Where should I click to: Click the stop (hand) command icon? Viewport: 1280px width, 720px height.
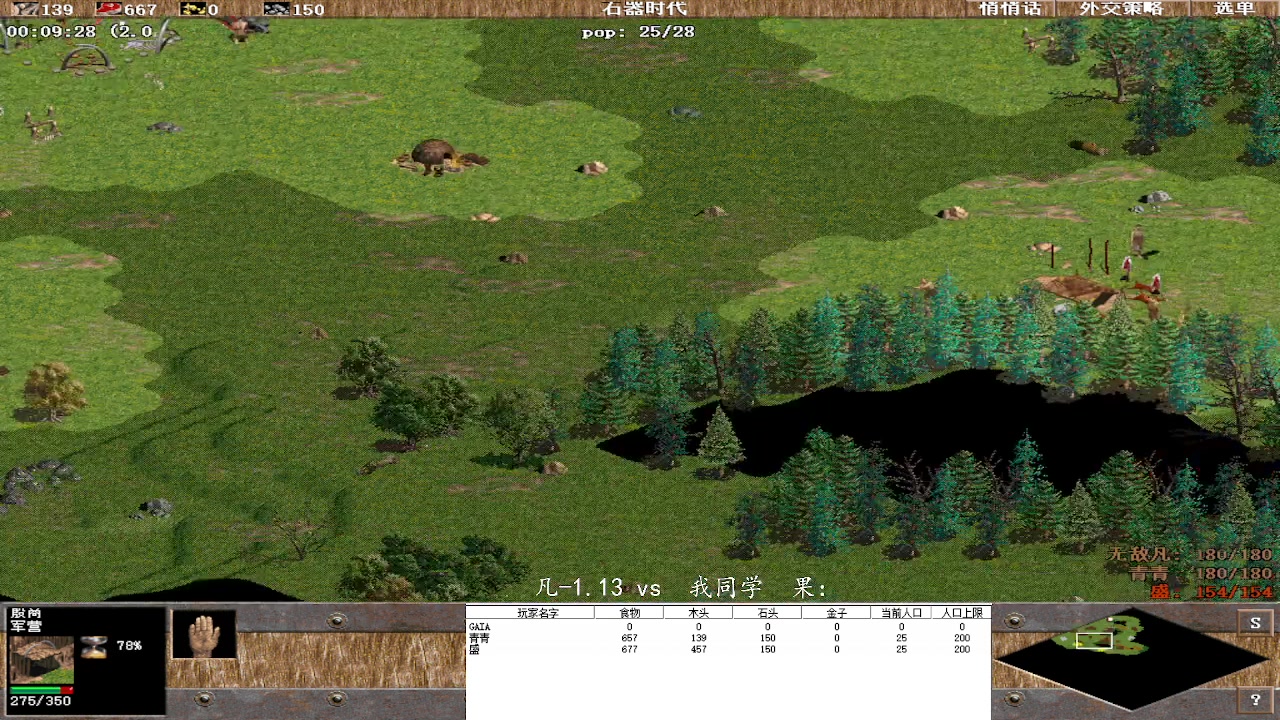pos(204,635)
